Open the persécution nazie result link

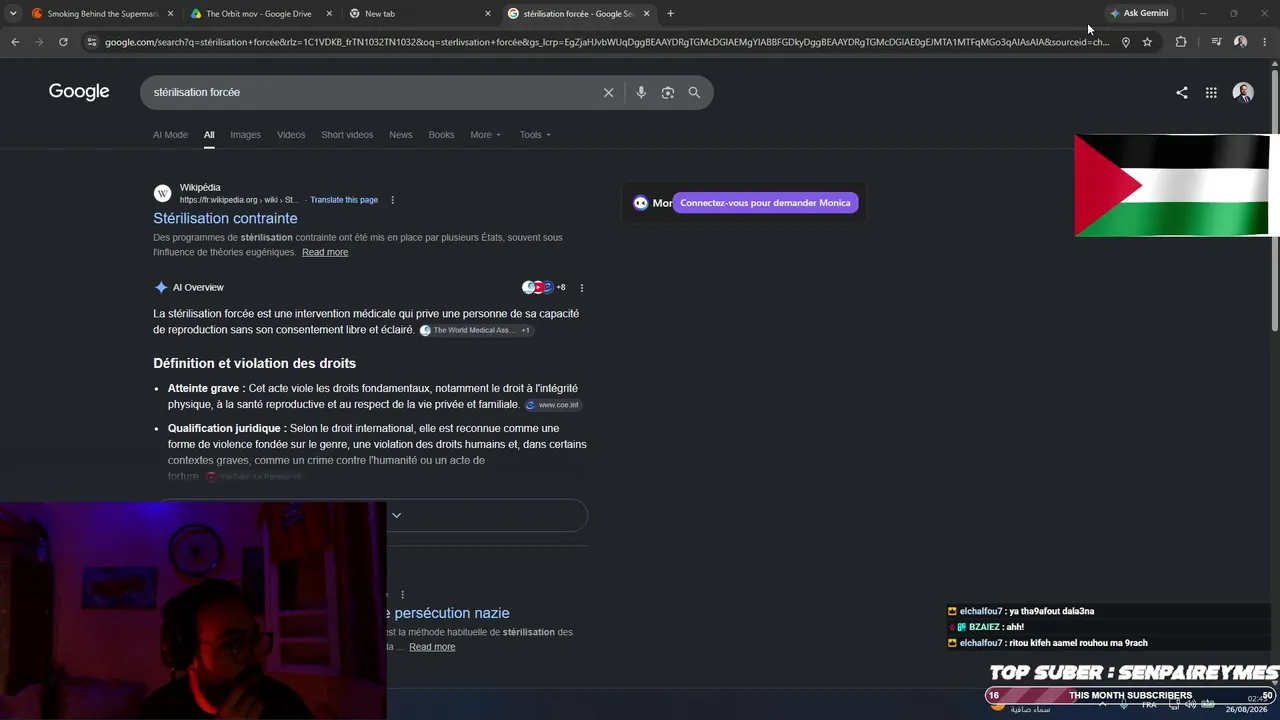coord(451,613)
